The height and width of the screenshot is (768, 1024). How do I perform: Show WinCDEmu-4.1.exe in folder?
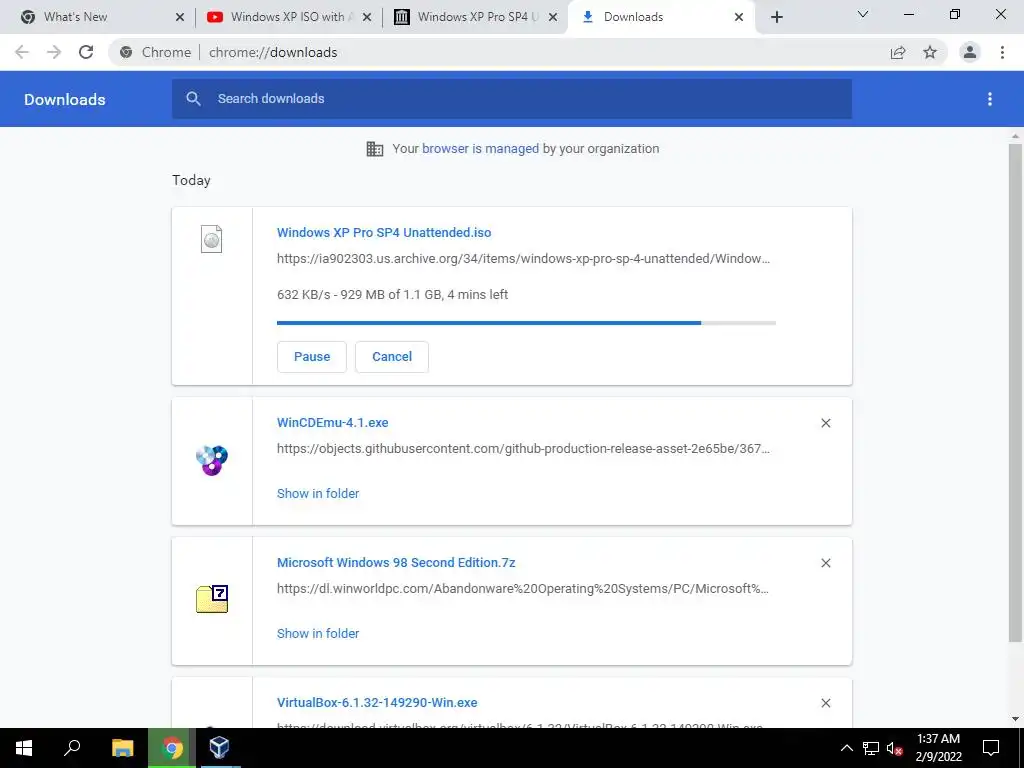pos(318,494)
